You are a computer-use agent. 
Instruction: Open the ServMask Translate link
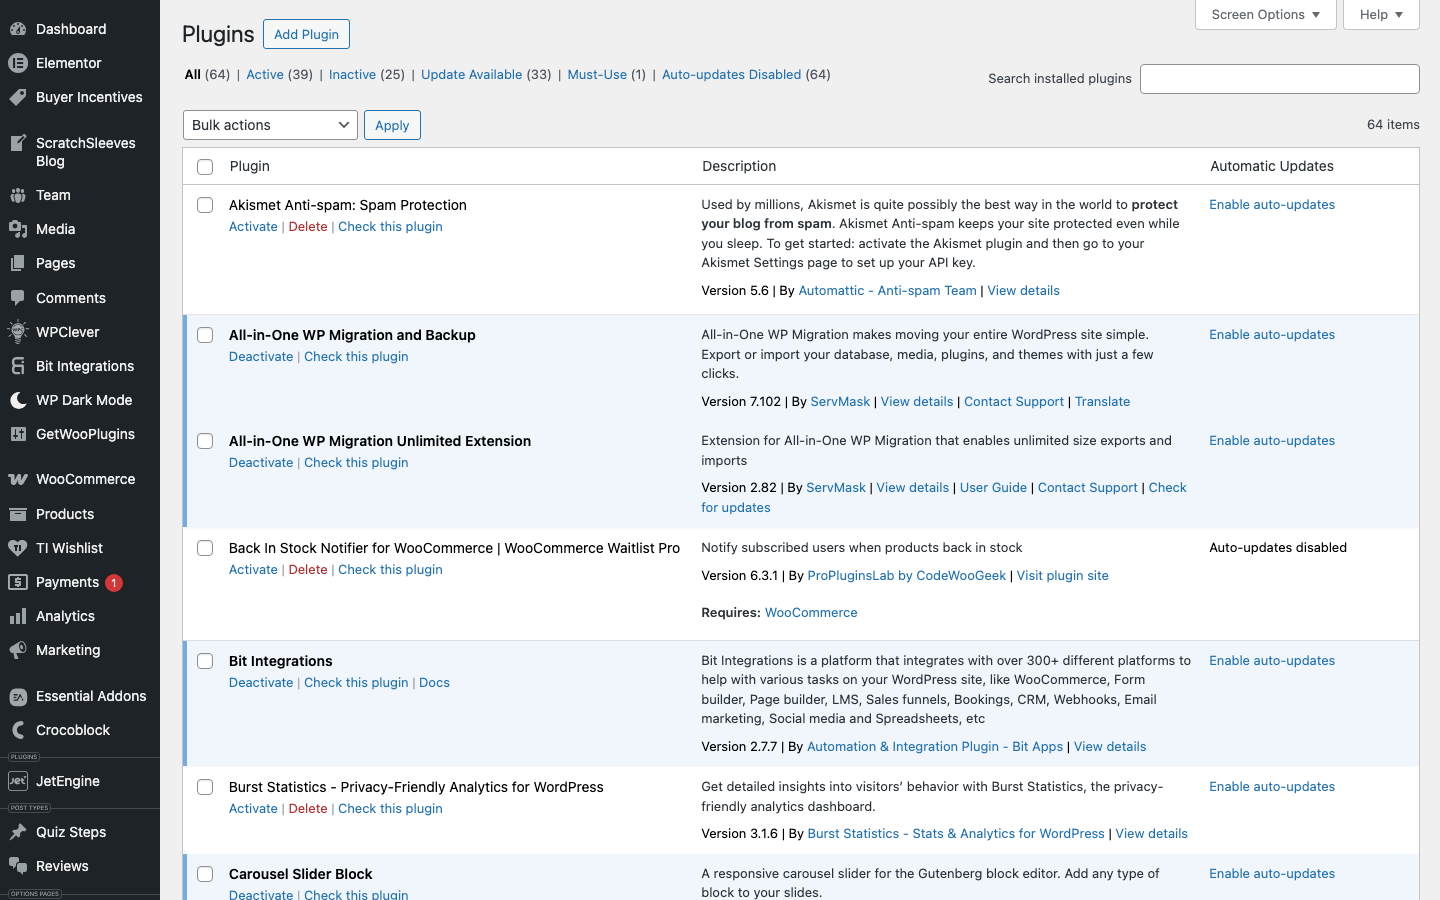pyautogui.click(x=1102, y=402)
